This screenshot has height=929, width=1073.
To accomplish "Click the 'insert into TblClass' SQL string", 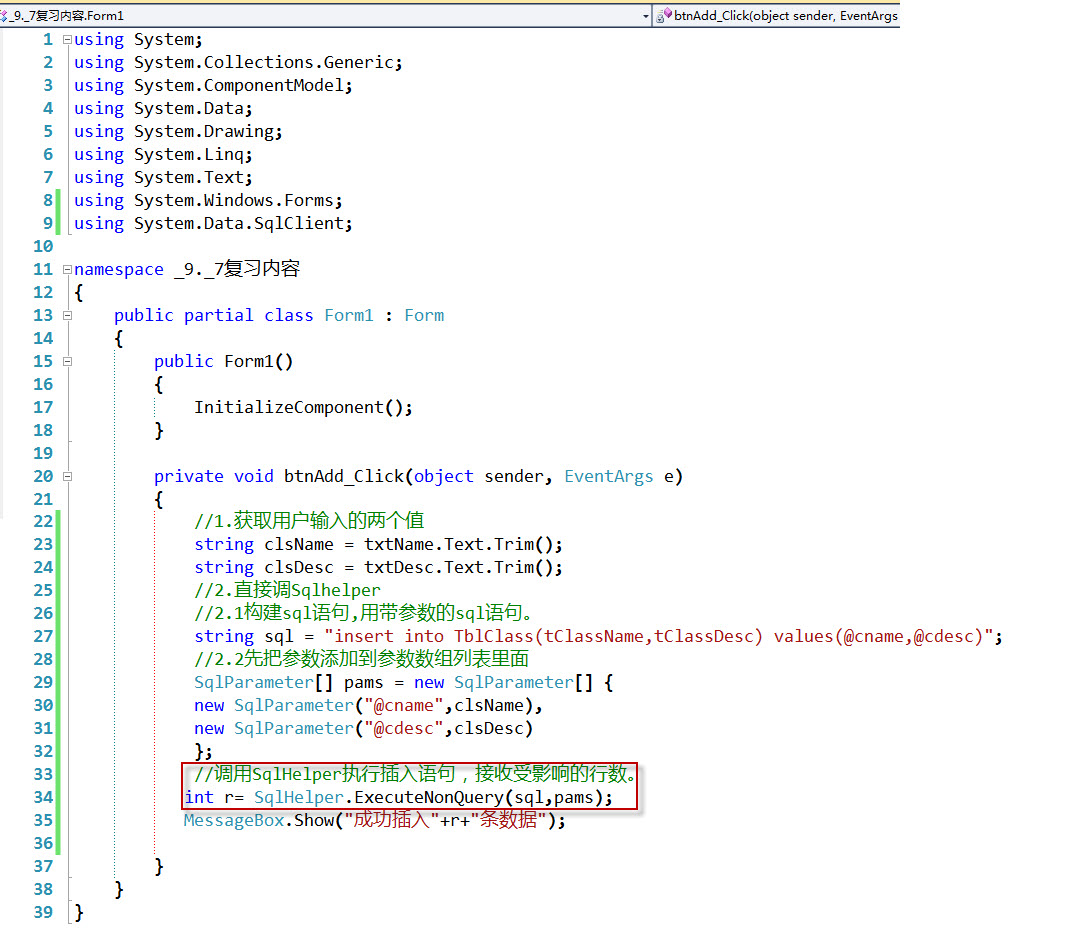I will pos(658,636).
